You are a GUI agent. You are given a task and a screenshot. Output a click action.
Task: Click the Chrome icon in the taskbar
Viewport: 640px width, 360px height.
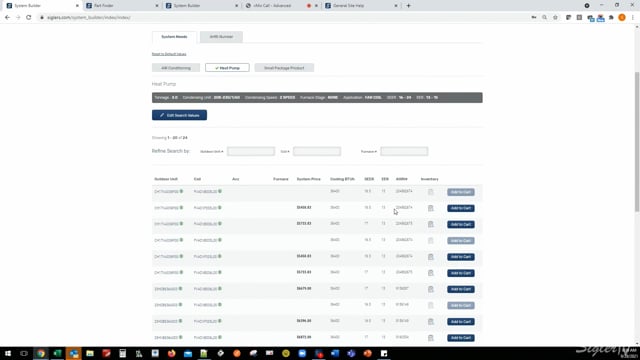click(x=41, y=353)
